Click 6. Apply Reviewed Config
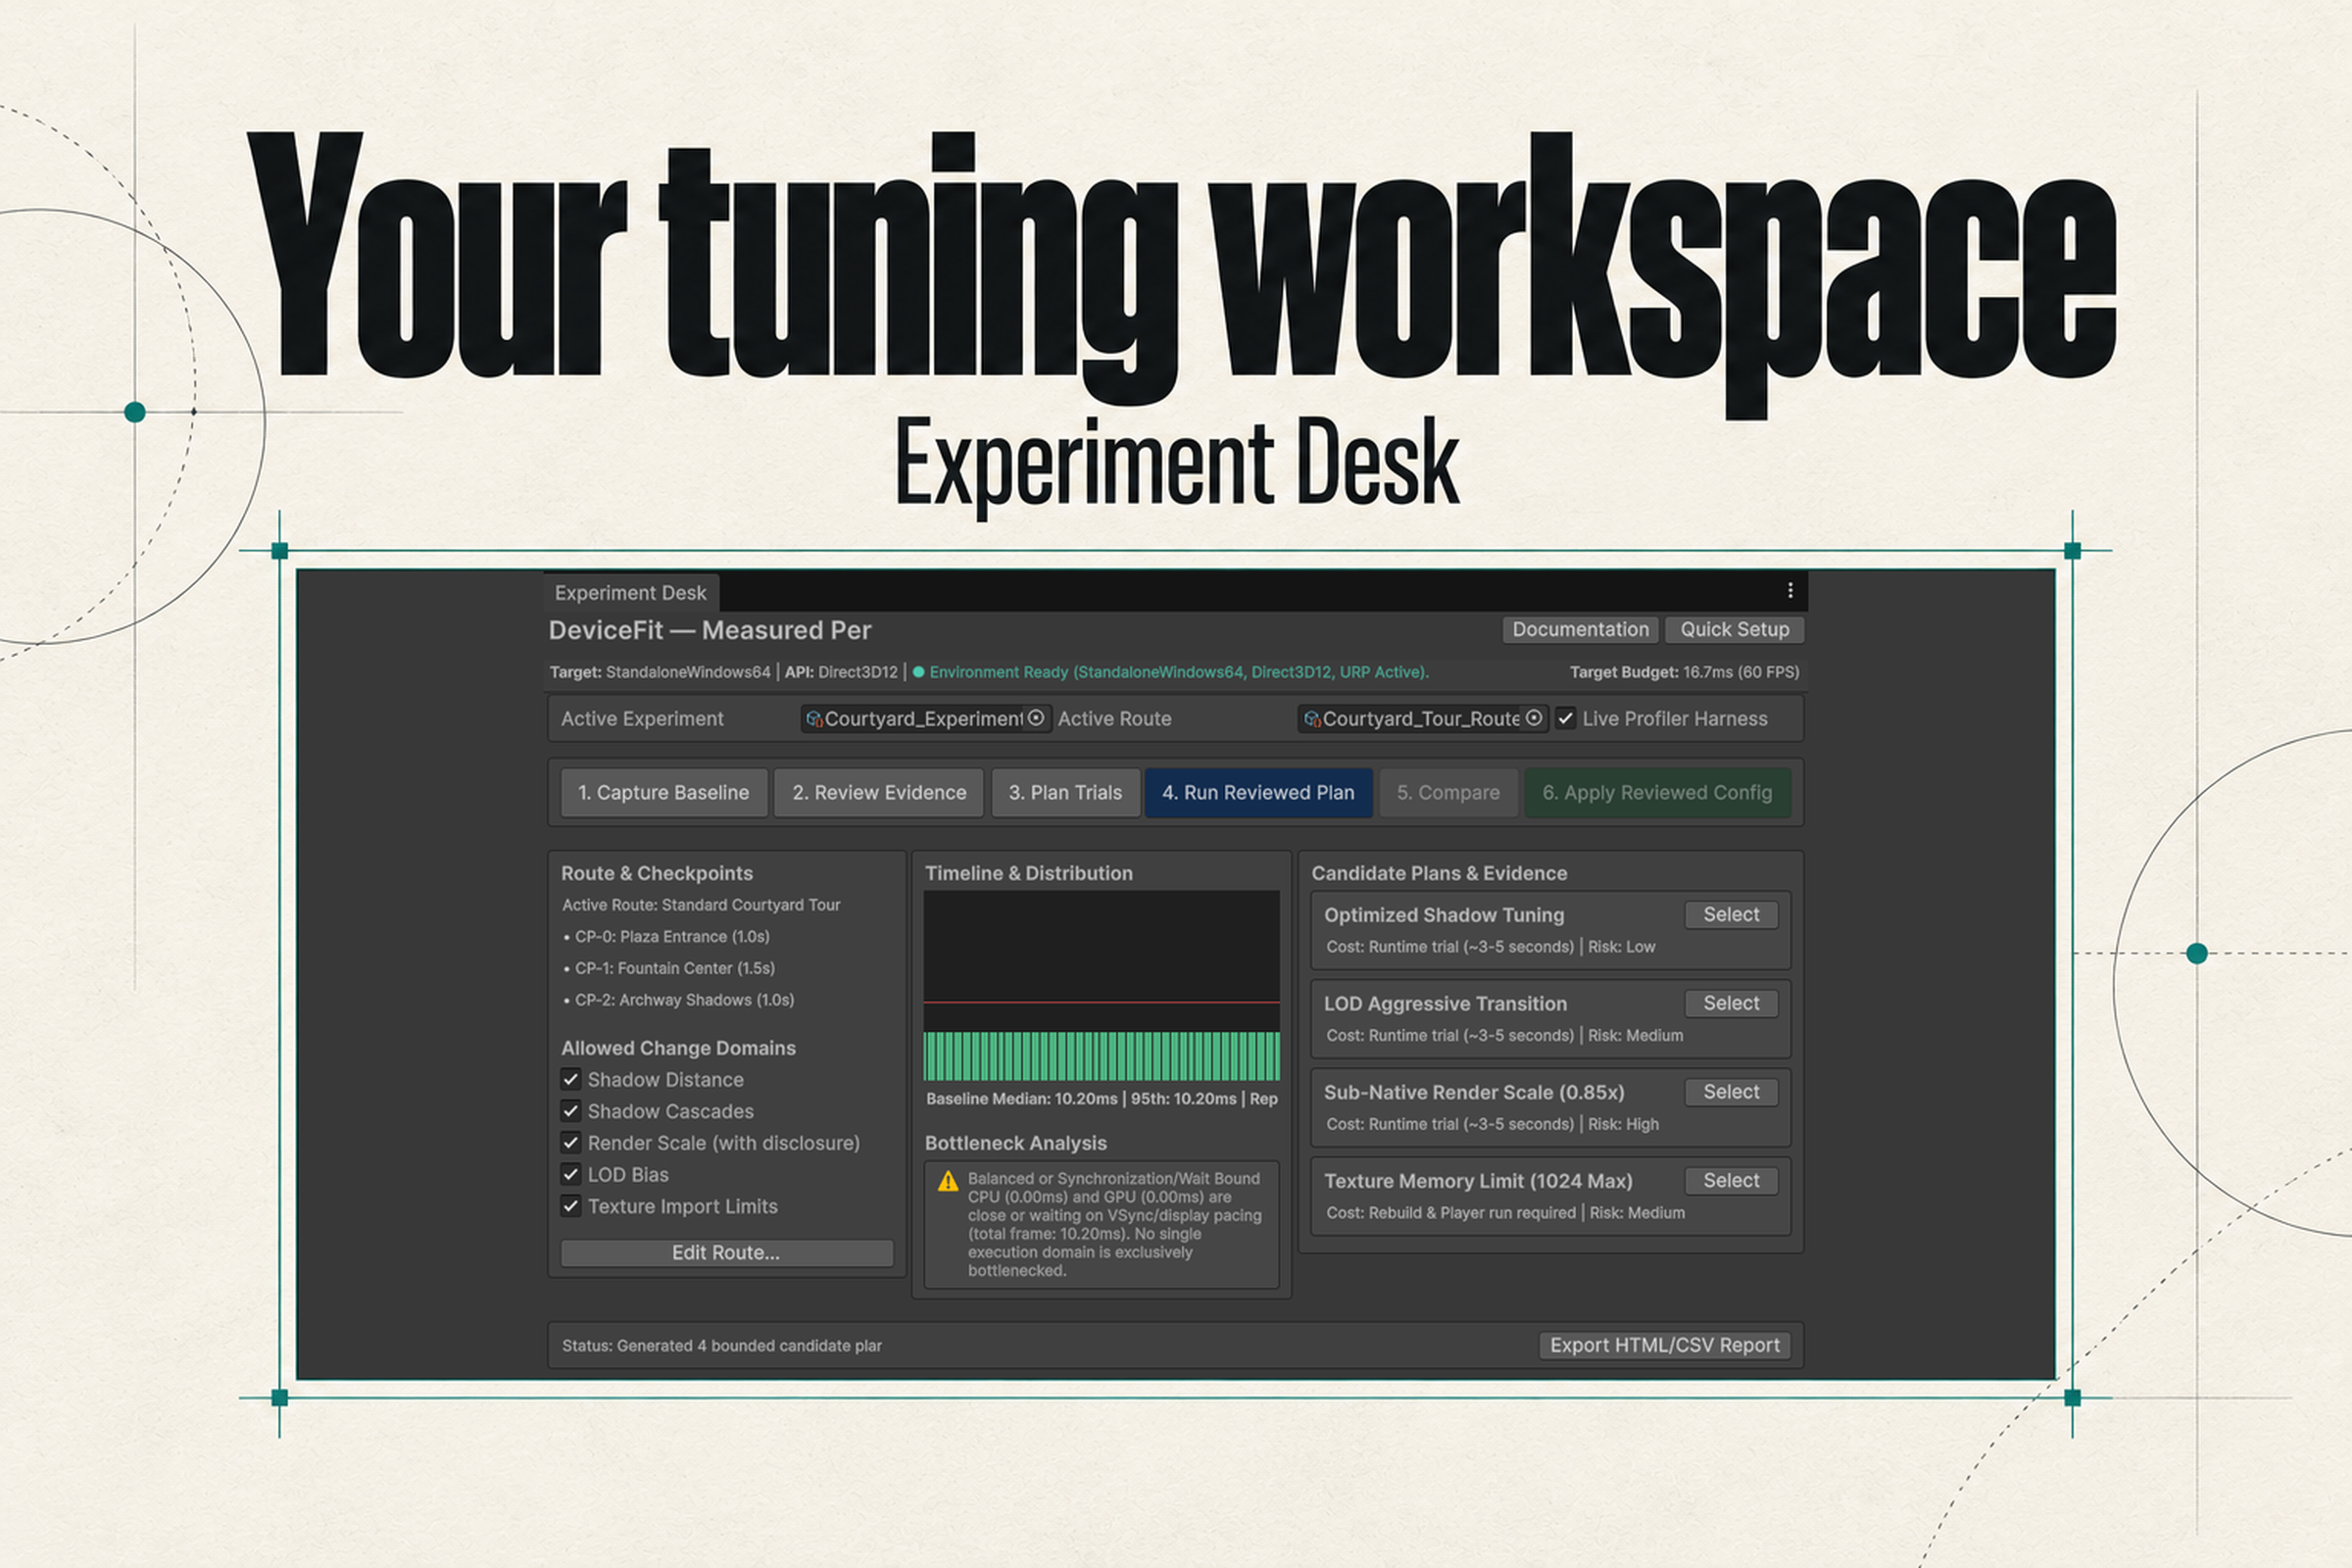 pyautogui.click(x=1657, y=793)
